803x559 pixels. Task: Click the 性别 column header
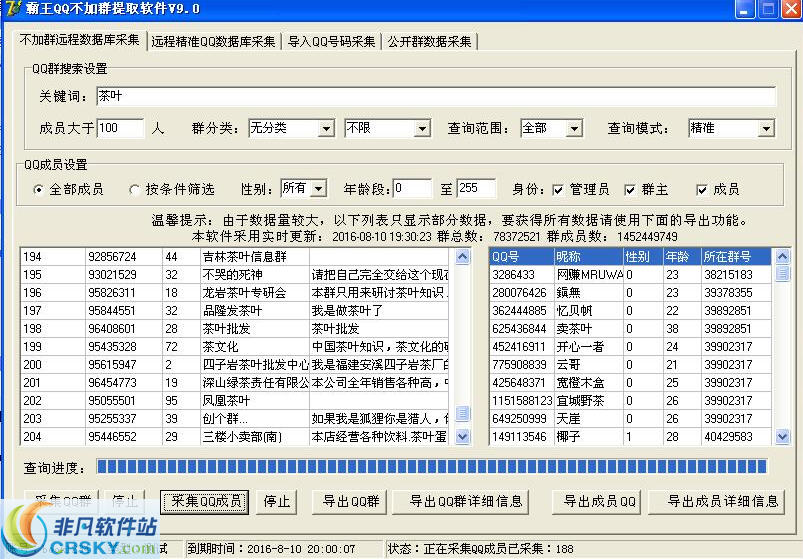click(643, 256)
